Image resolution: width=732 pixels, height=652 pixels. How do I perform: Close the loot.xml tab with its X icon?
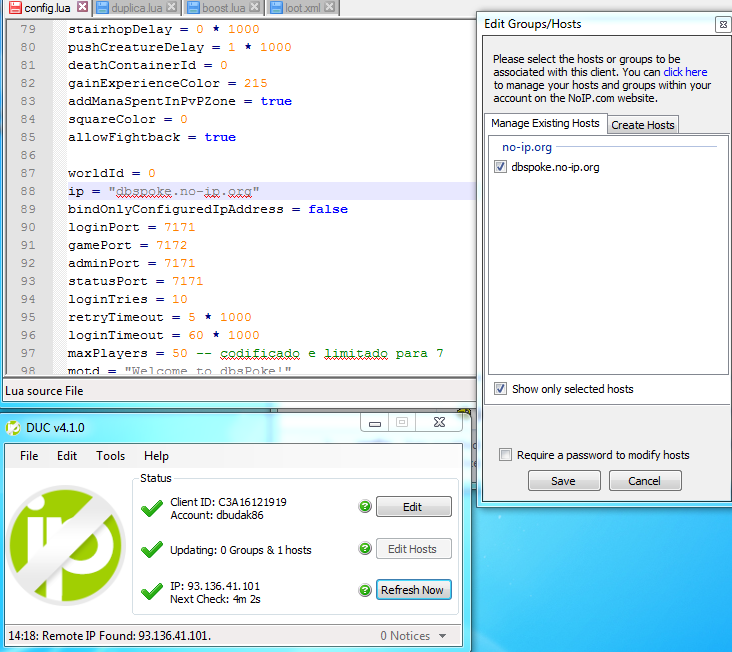[329, 7]
